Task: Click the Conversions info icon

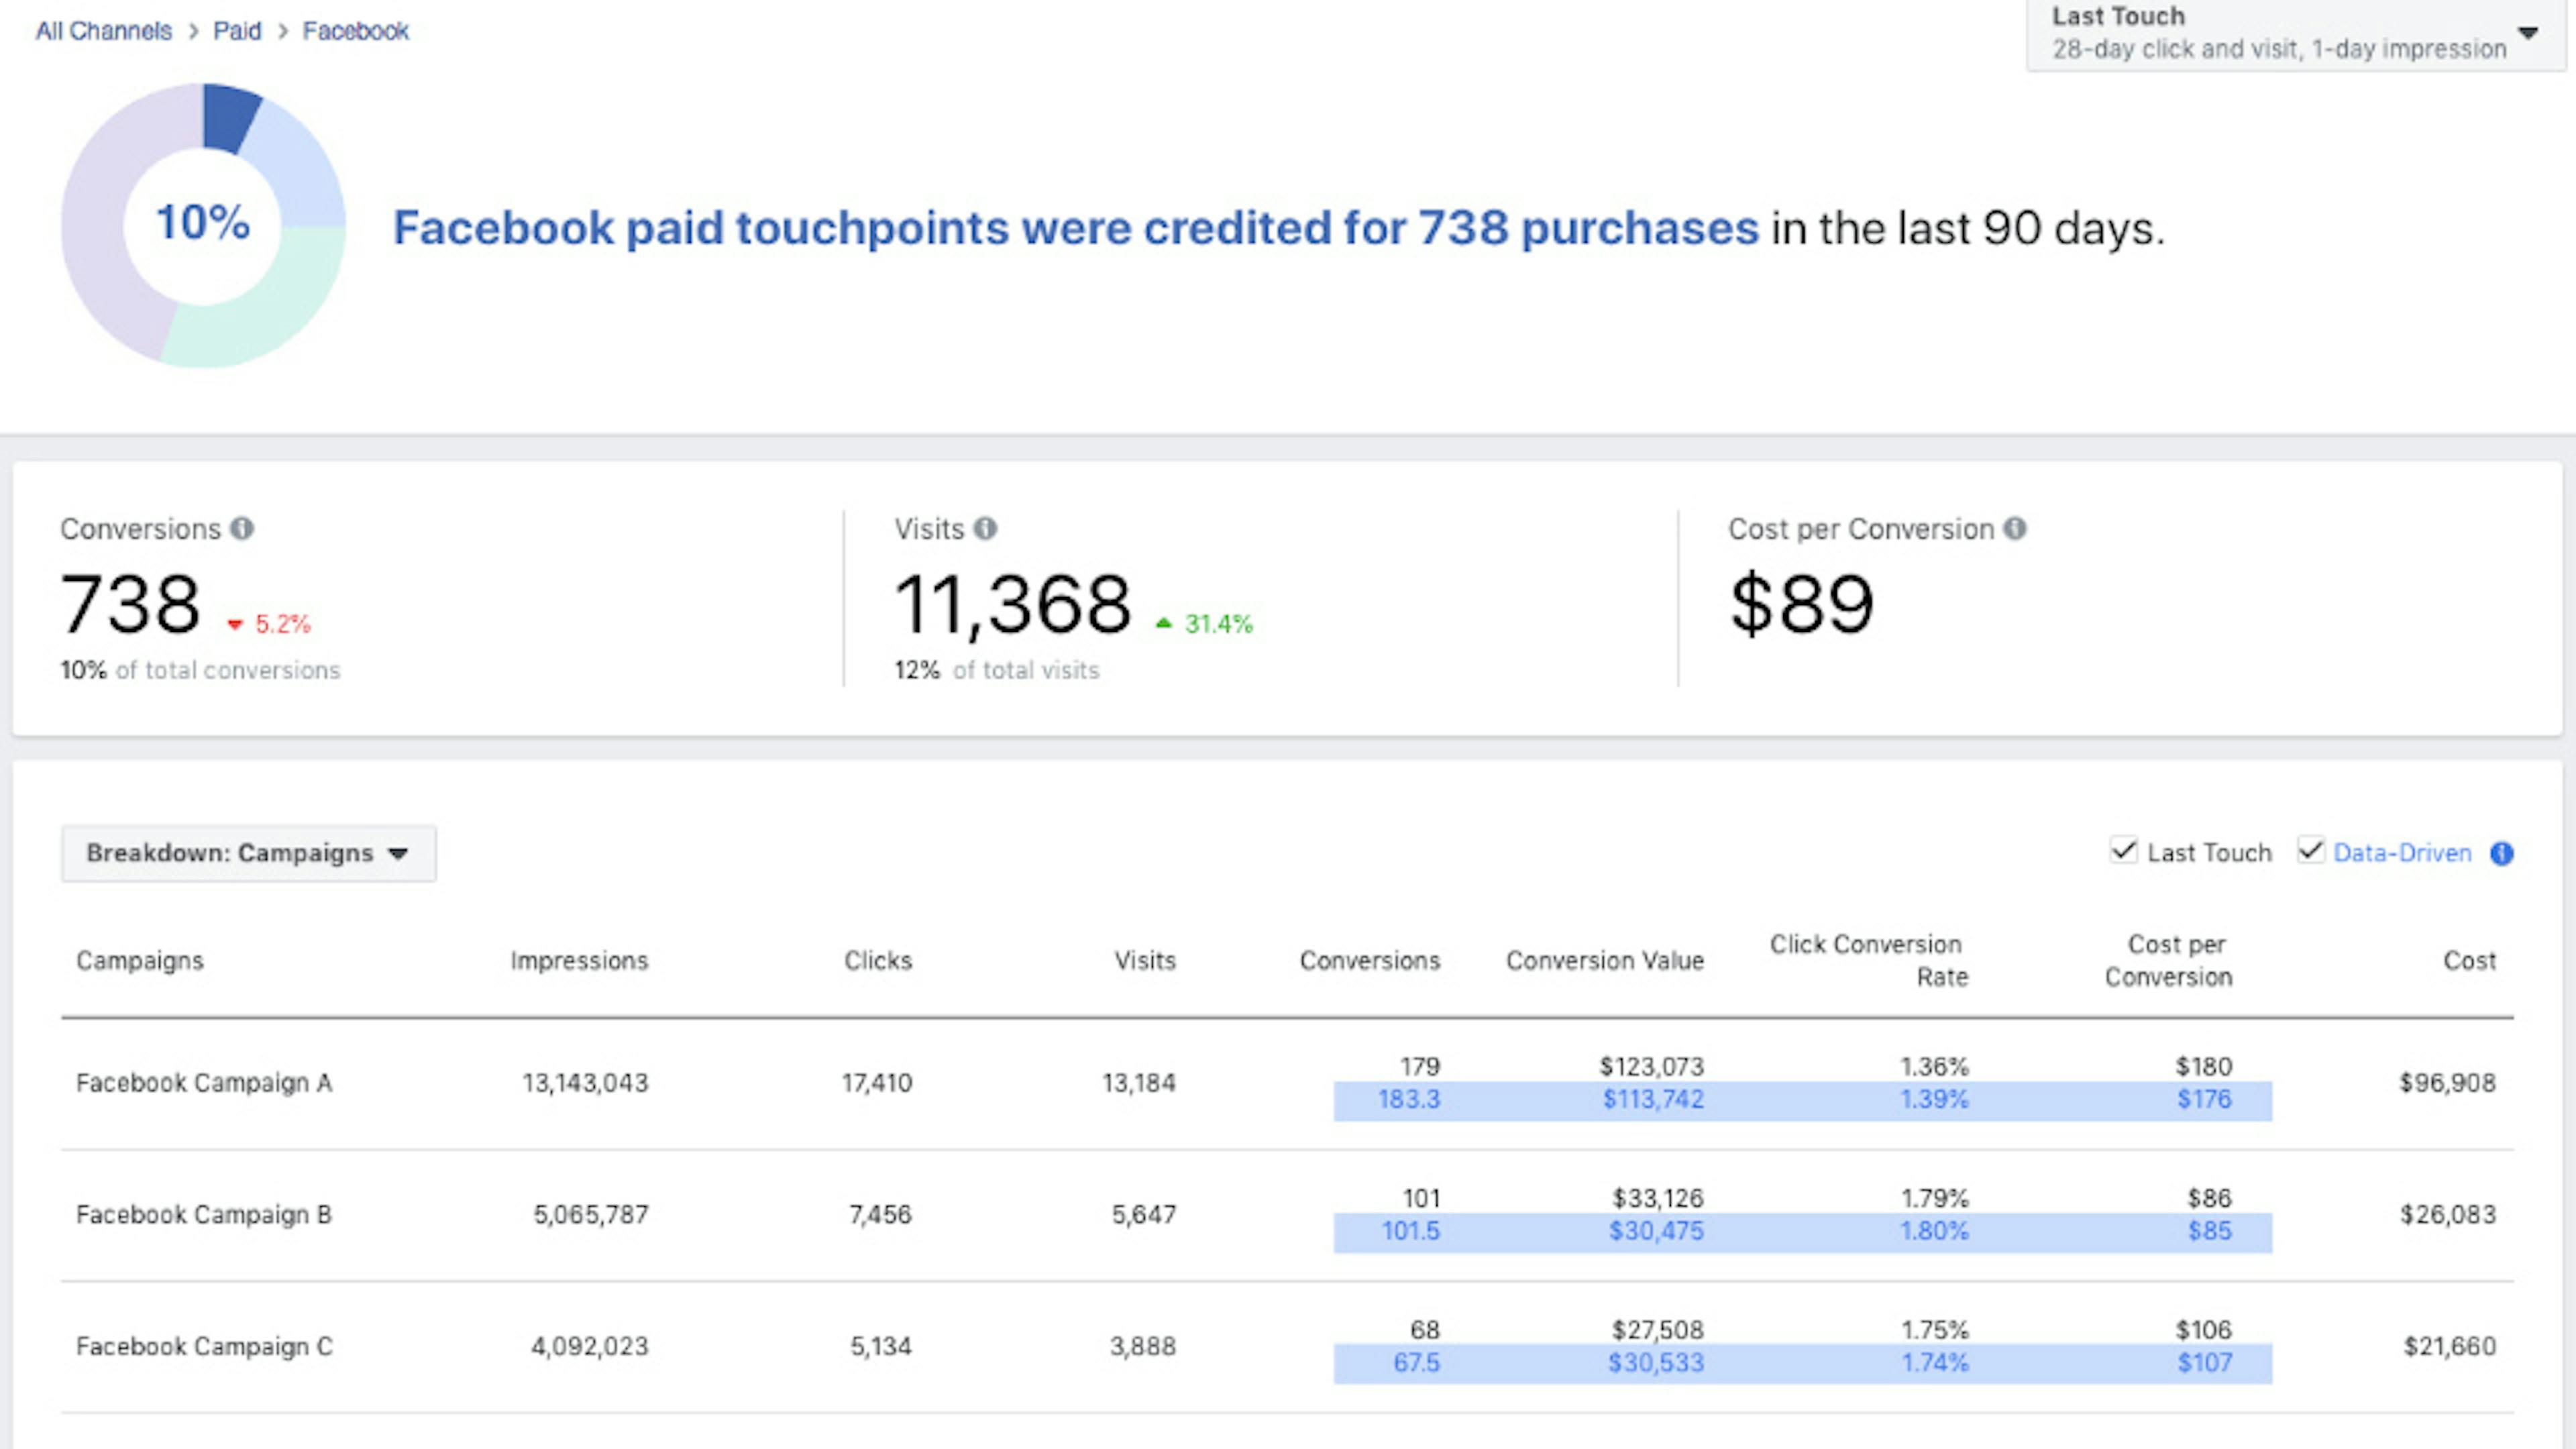Action: pos(242,528)
